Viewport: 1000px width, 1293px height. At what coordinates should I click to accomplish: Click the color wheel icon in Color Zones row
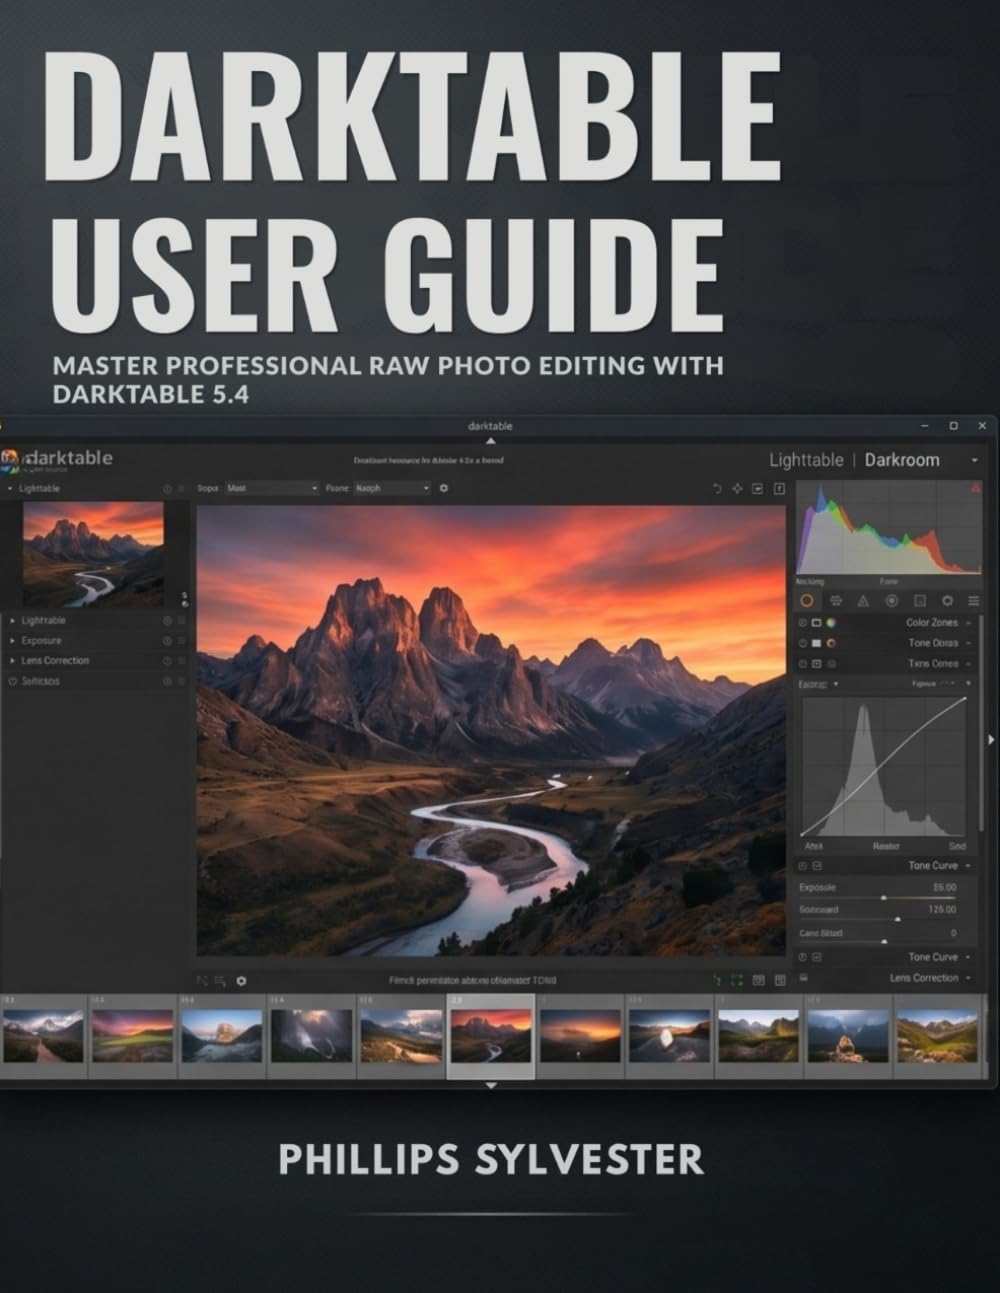point(831,622)
